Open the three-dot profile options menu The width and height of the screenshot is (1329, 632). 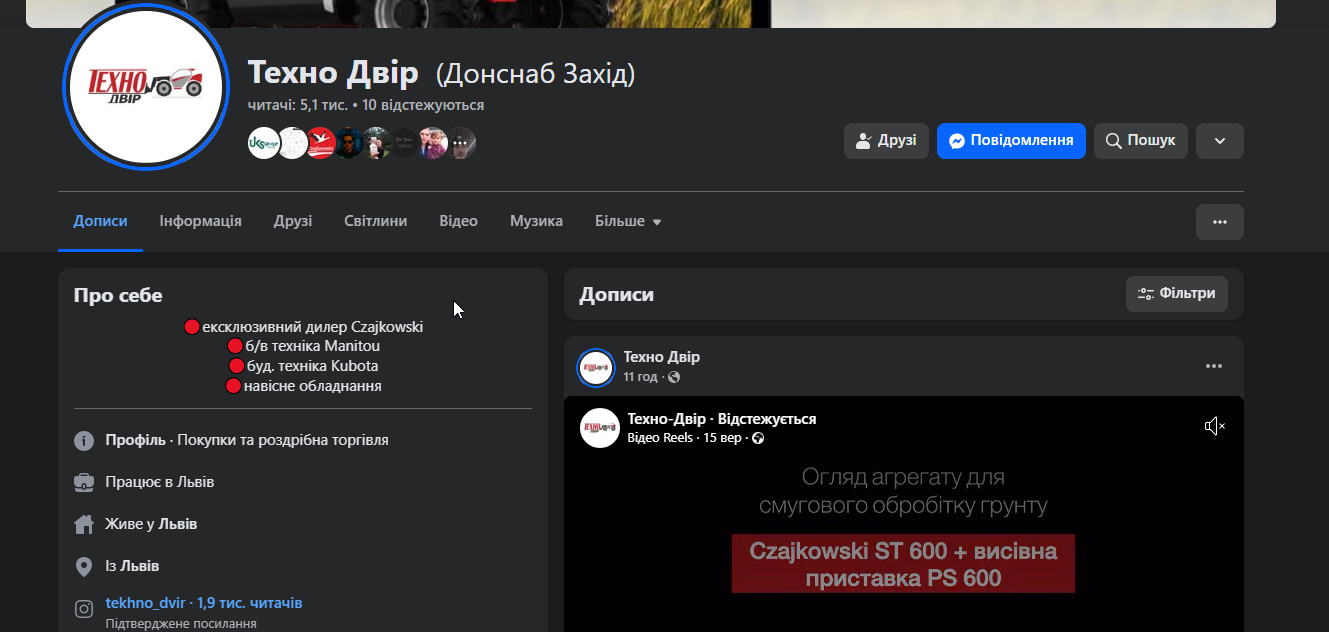1220,222
